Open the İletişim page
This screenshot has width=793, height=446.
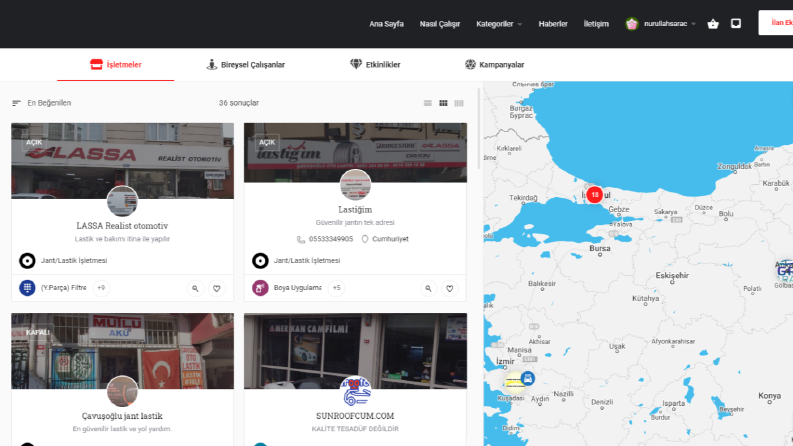click(596, 24)
